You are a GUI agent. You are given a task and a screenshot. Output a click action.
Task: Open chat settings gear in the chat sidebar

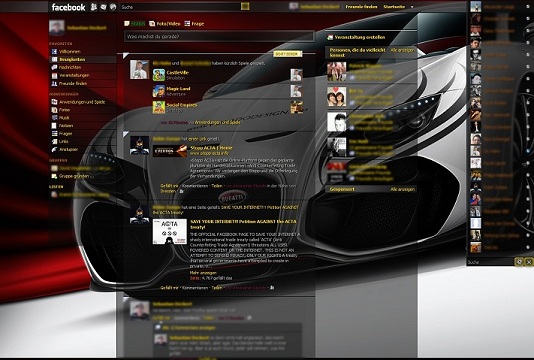click(x=519, y=262)
